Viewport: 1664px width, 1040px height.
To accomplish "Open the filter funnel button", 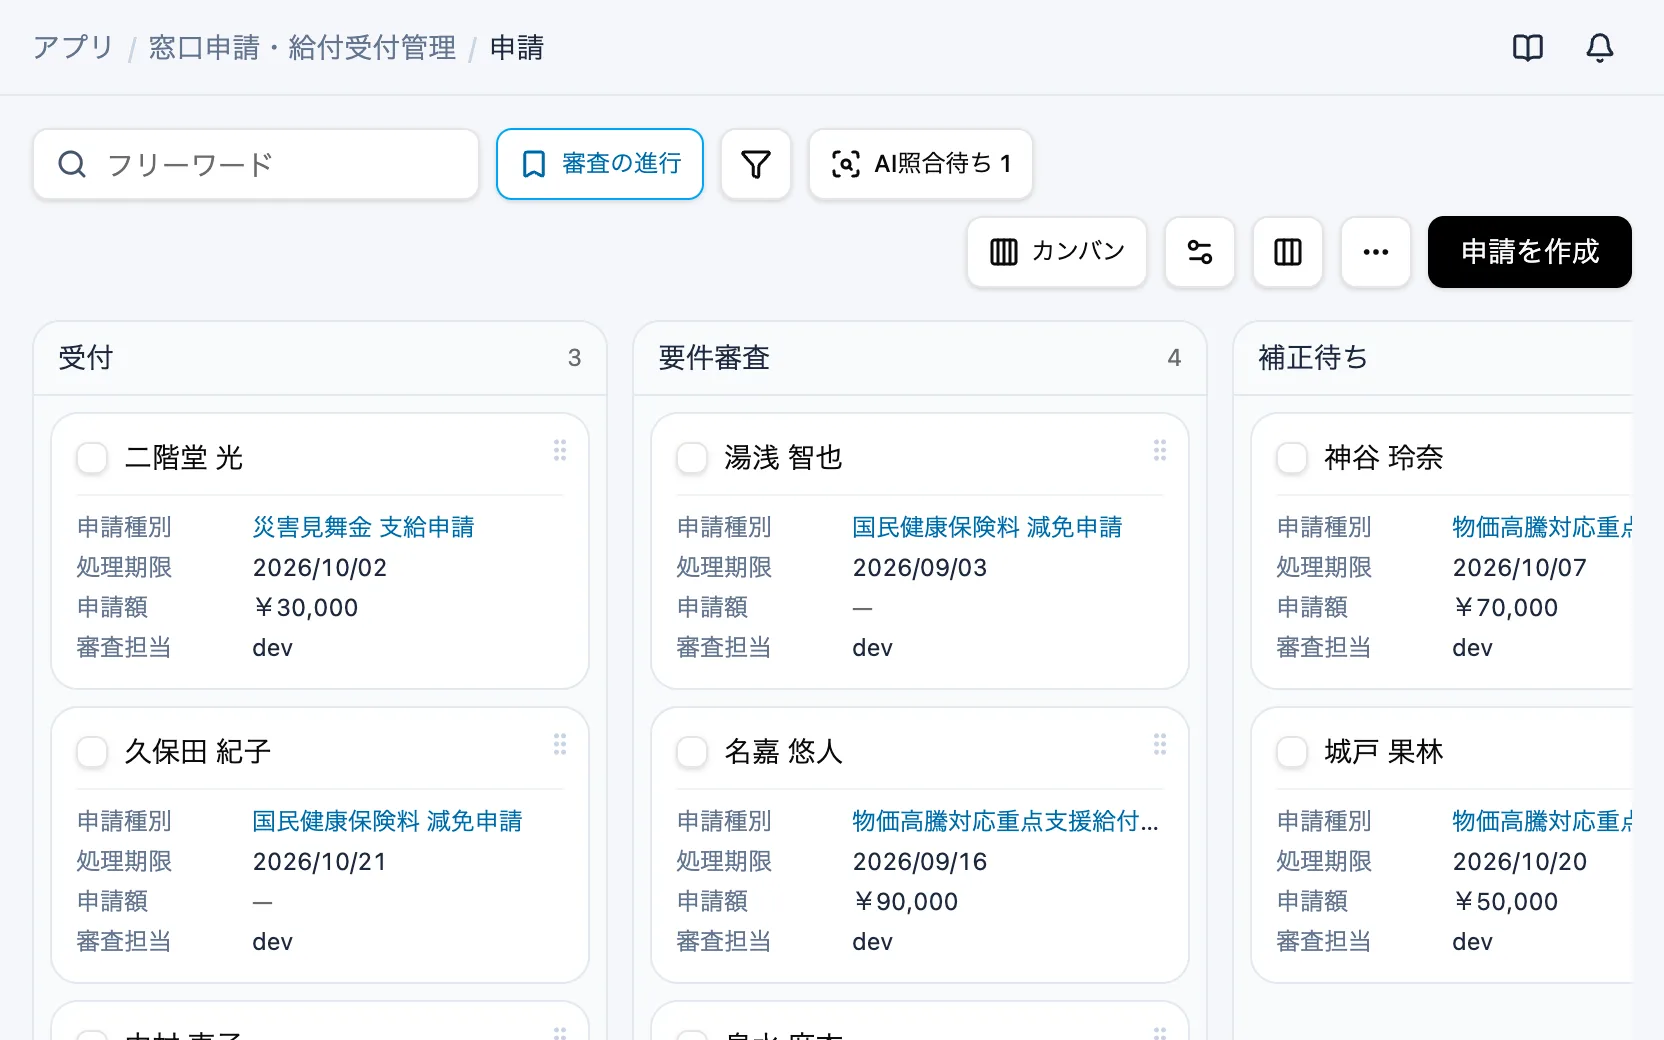I will pos(756,164).
